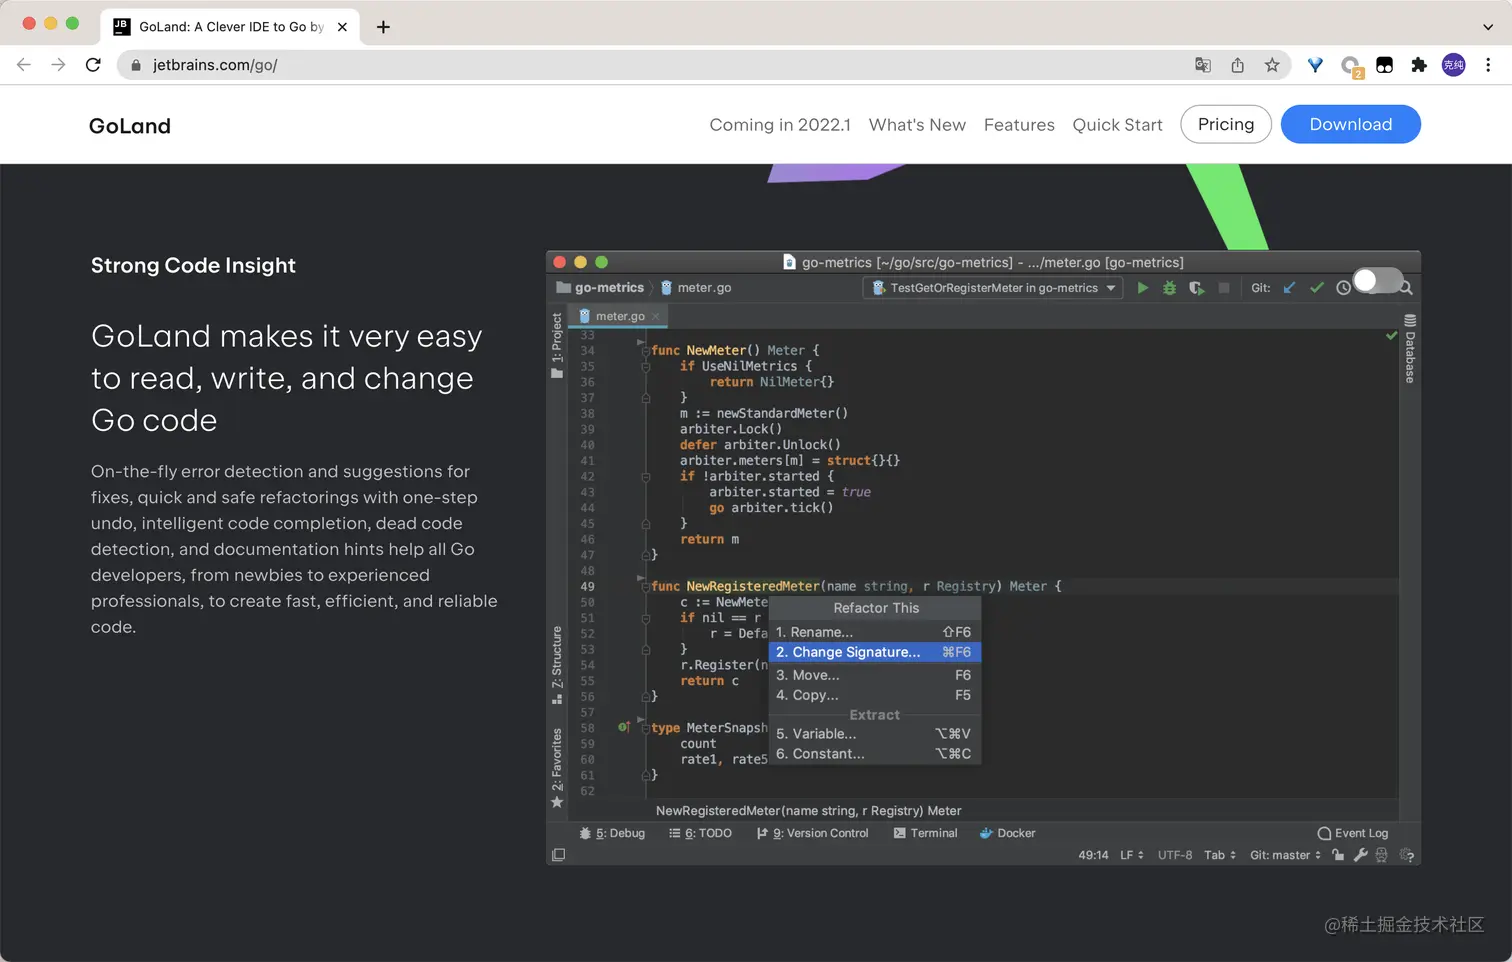The image size is (1512, 962).
Task: Open the Tab indent selector in status bar
Action: (1220, 855)
